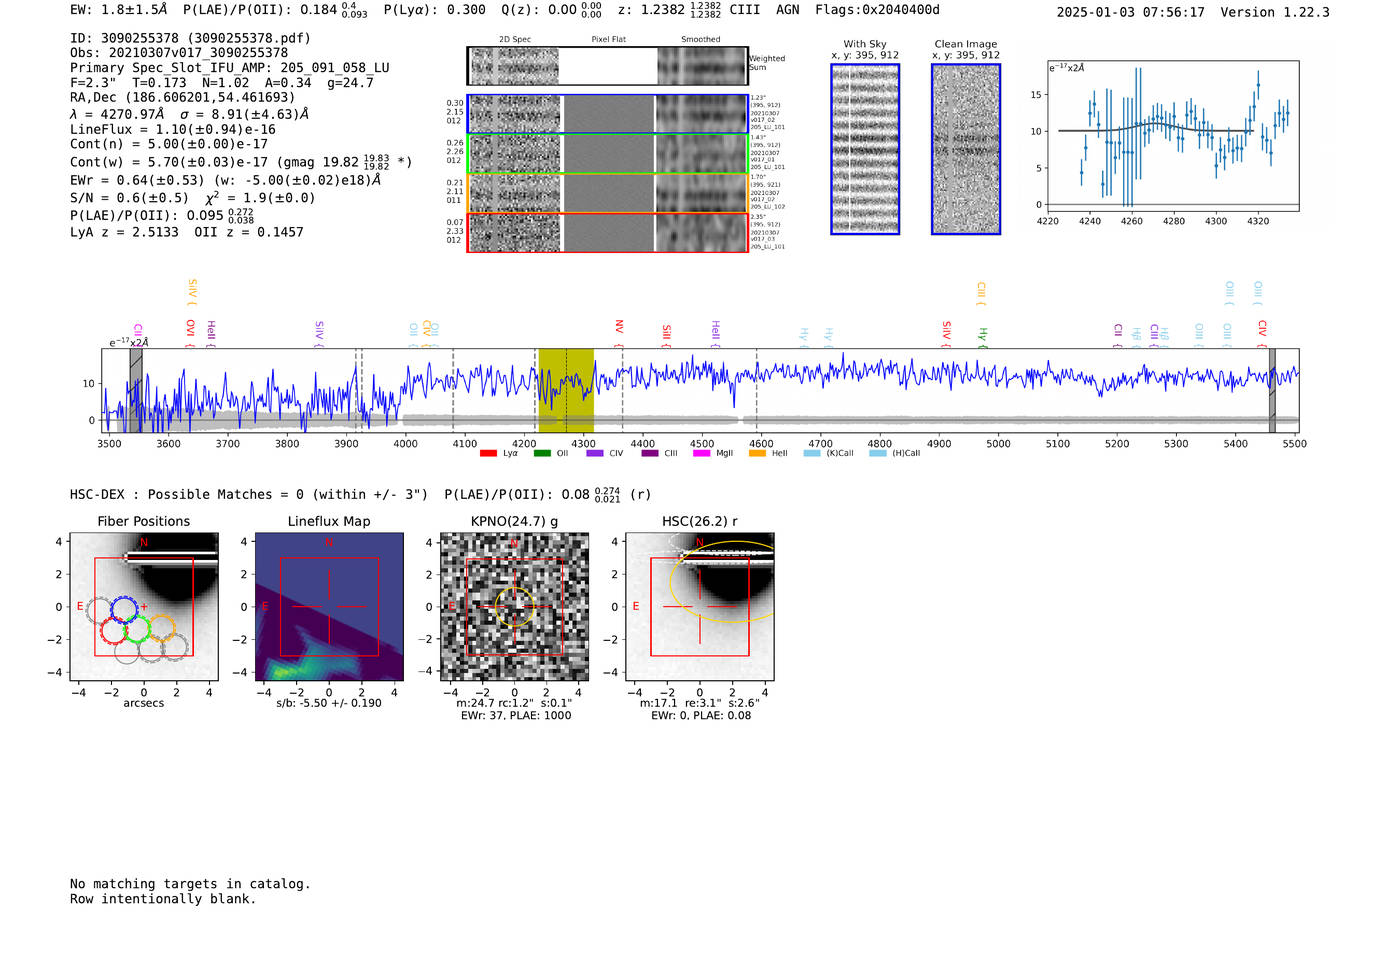Click the purple CIV legend swatch
1400x953 pixels.
click(x=595, y=453)
